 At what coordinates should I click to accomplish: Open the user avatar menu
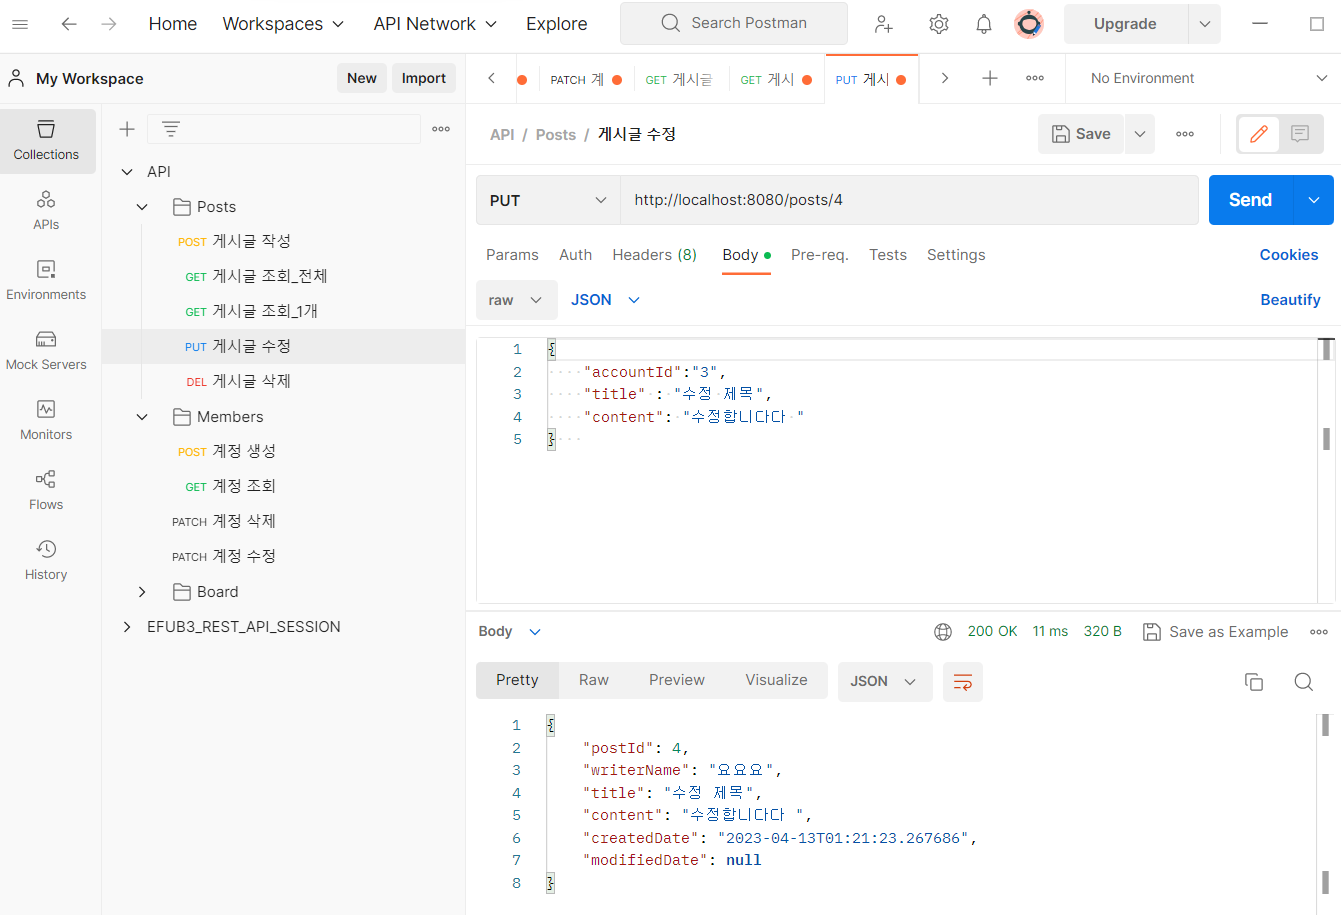pyautogui.click(x=1029, y=24)
